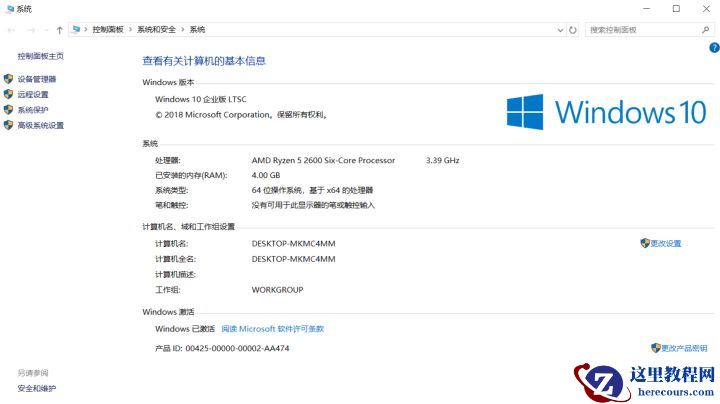Go up one level with the up arrow
The height and width of the screenshot is (404, 720).
pos(59,30)
